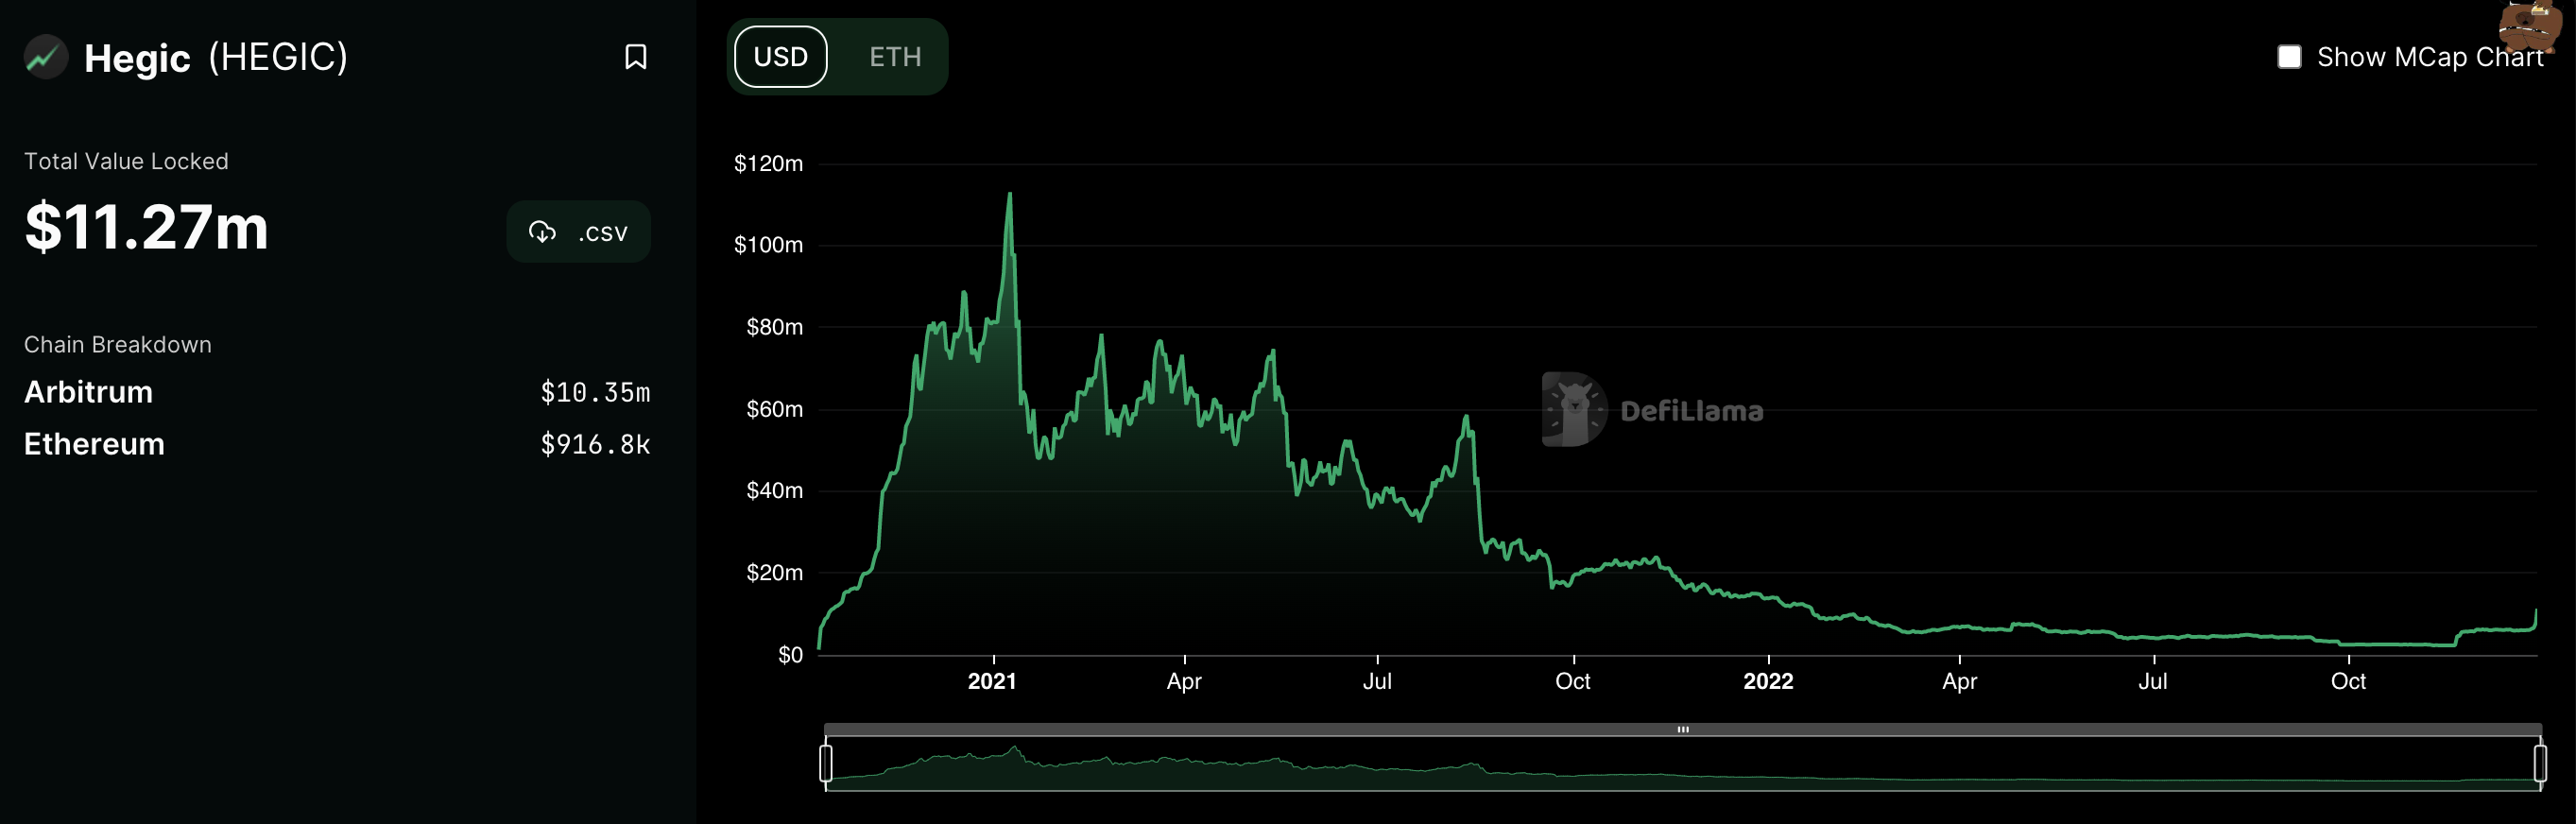
Task: Click the Arbitrum chain name
Action: coord(88,392)
